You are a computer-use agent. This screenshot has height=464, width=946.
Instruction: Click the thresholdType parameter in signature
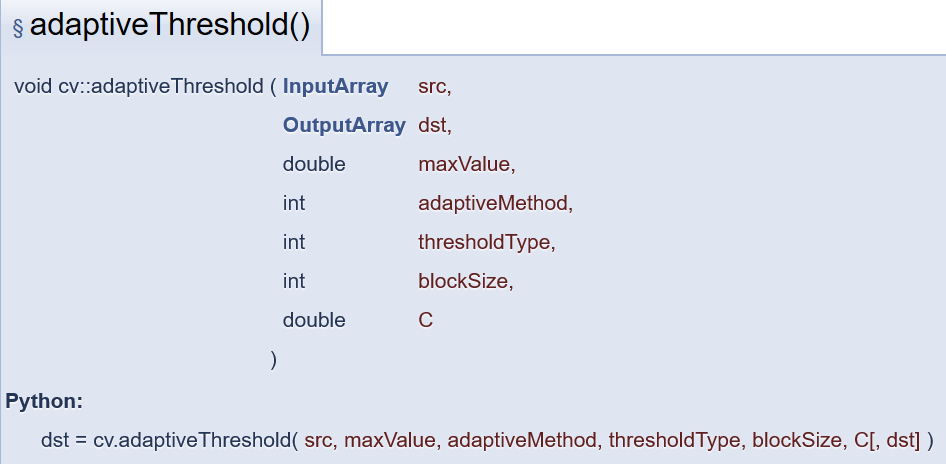click(x=484, y=242)
